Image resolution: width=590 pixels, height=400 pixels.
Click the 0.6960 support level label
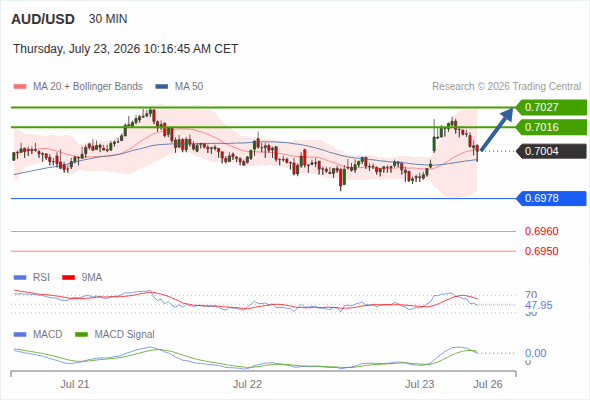point(541,231)
